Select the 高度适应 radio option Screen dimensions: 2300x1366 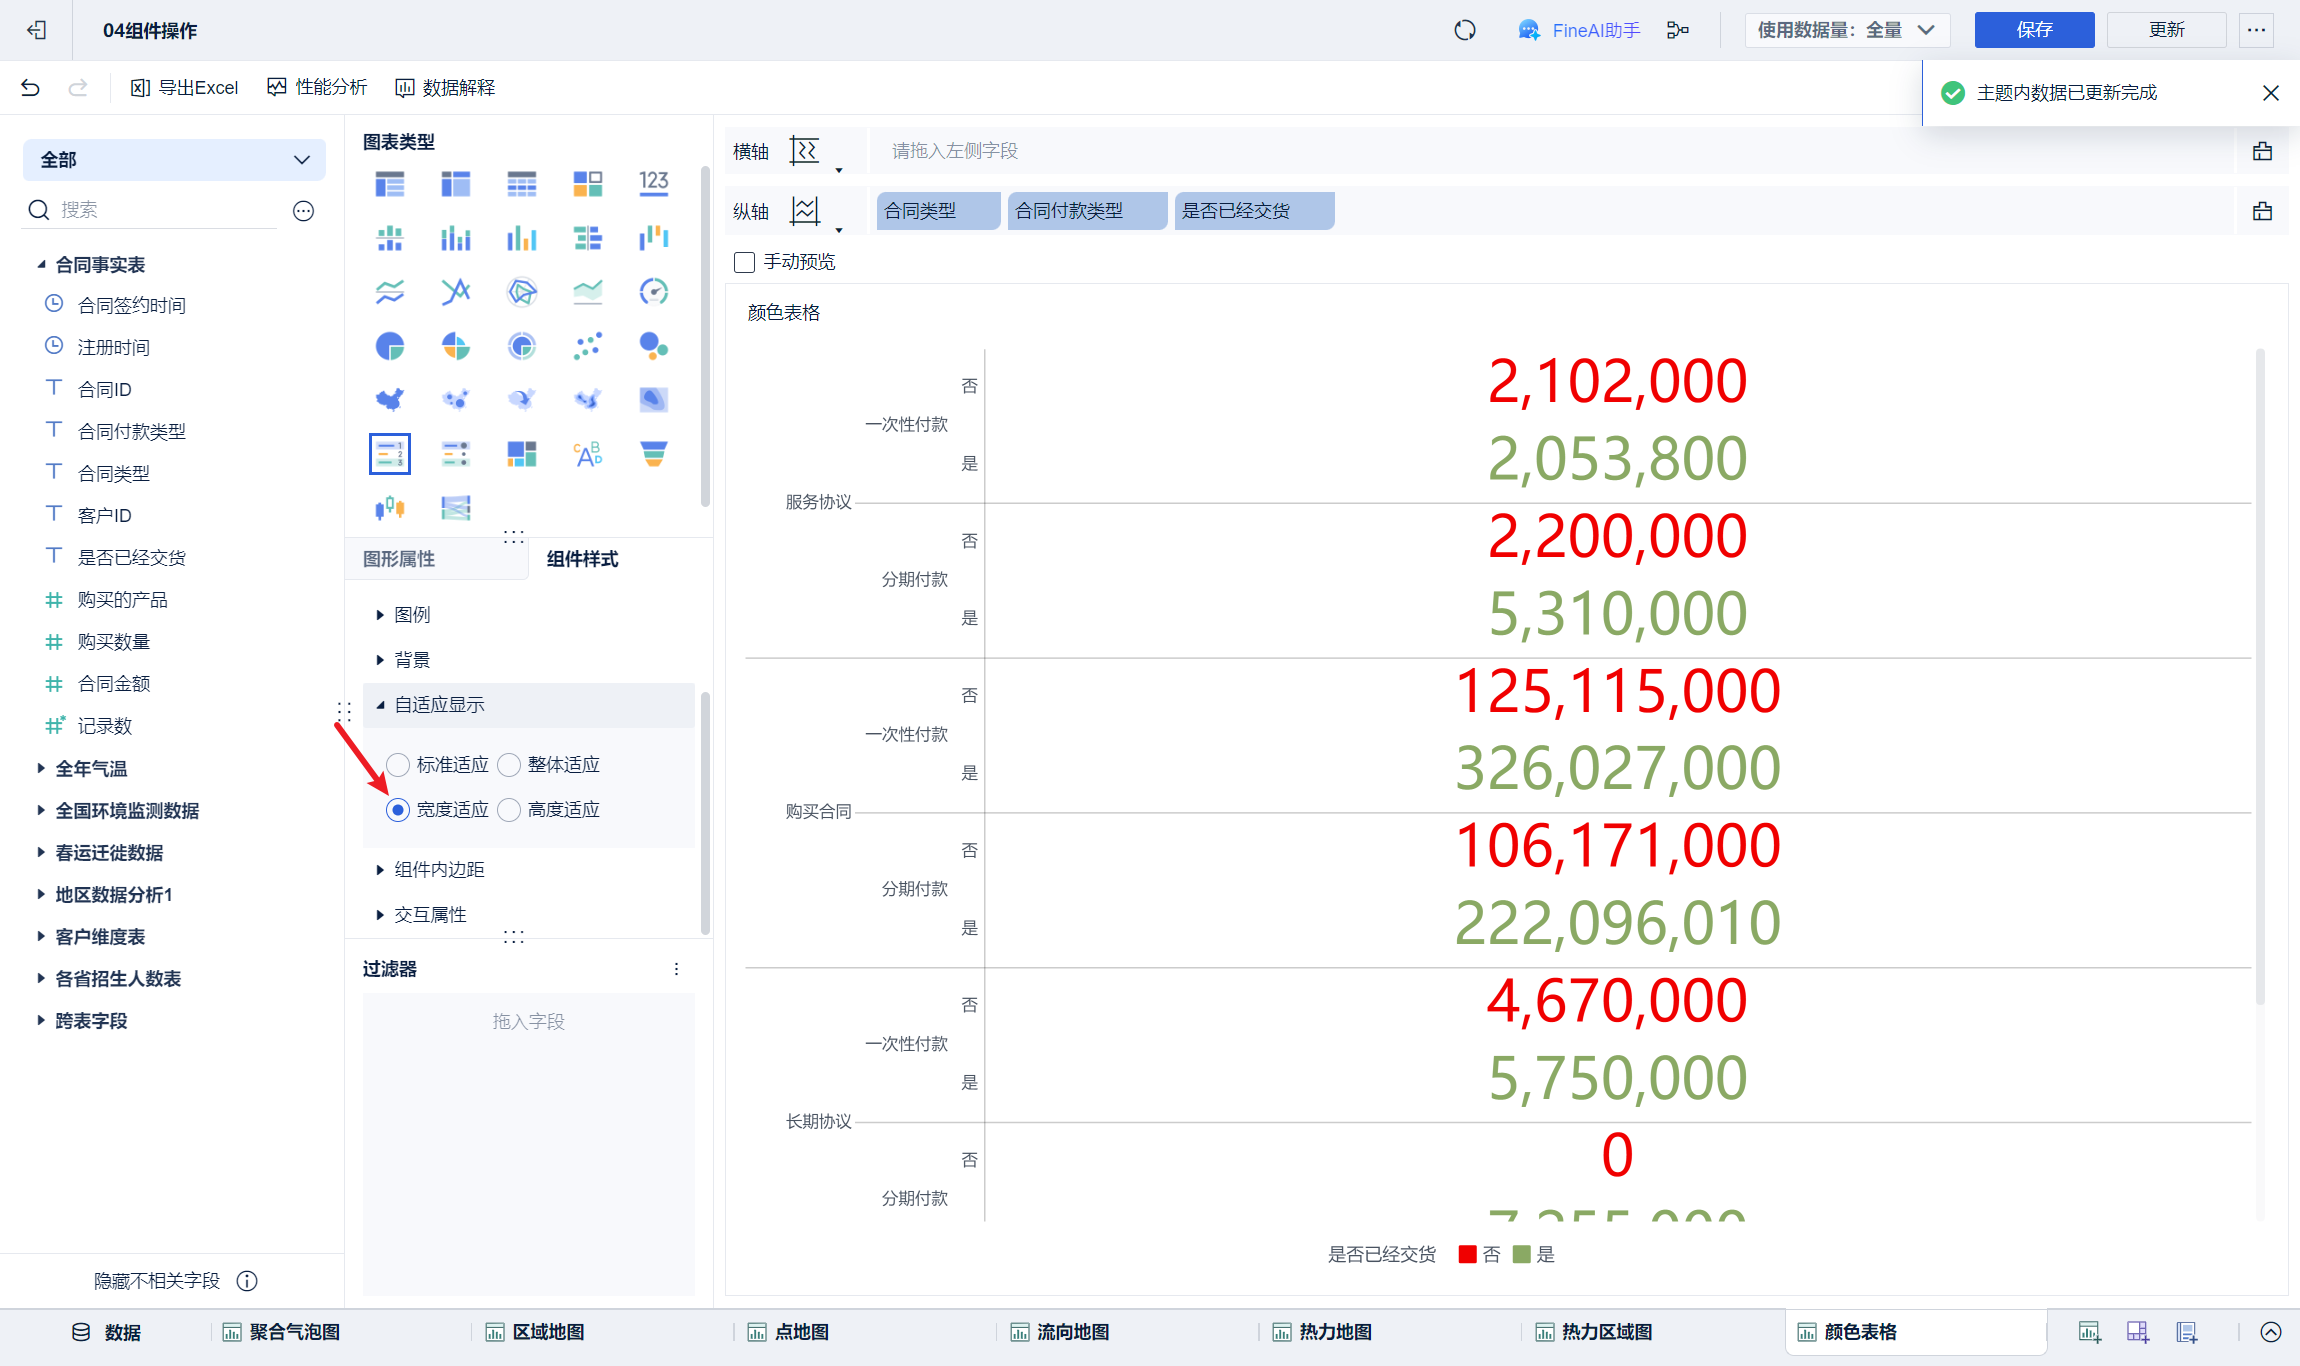[x=509, y=810]
